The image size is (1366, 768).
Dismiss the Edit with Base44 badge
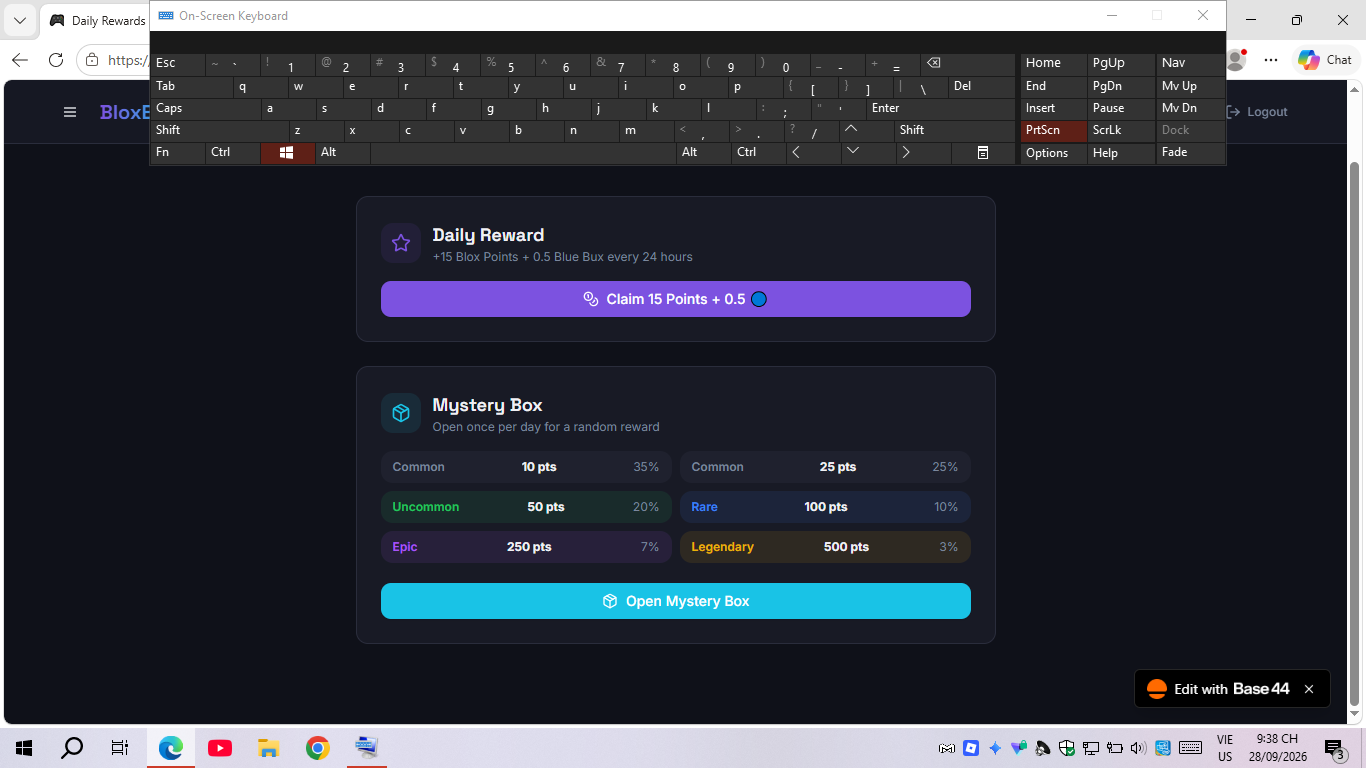click(1309, 689)
